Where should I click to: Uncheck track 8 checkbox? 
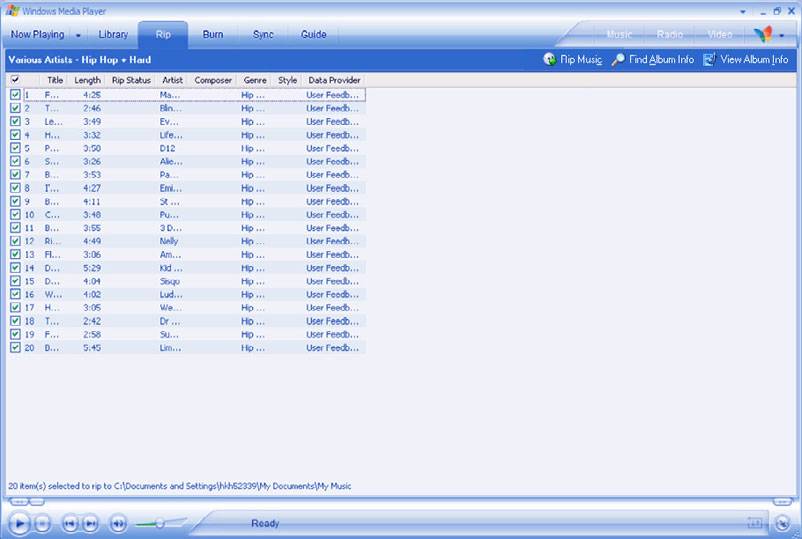15,188
